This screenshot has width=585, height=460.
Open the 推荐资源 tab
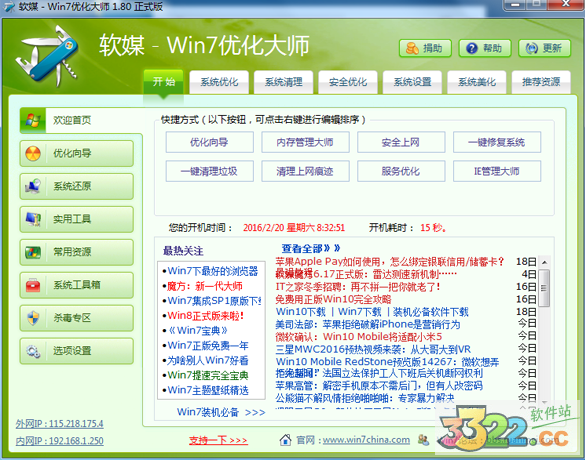[541, 82]
